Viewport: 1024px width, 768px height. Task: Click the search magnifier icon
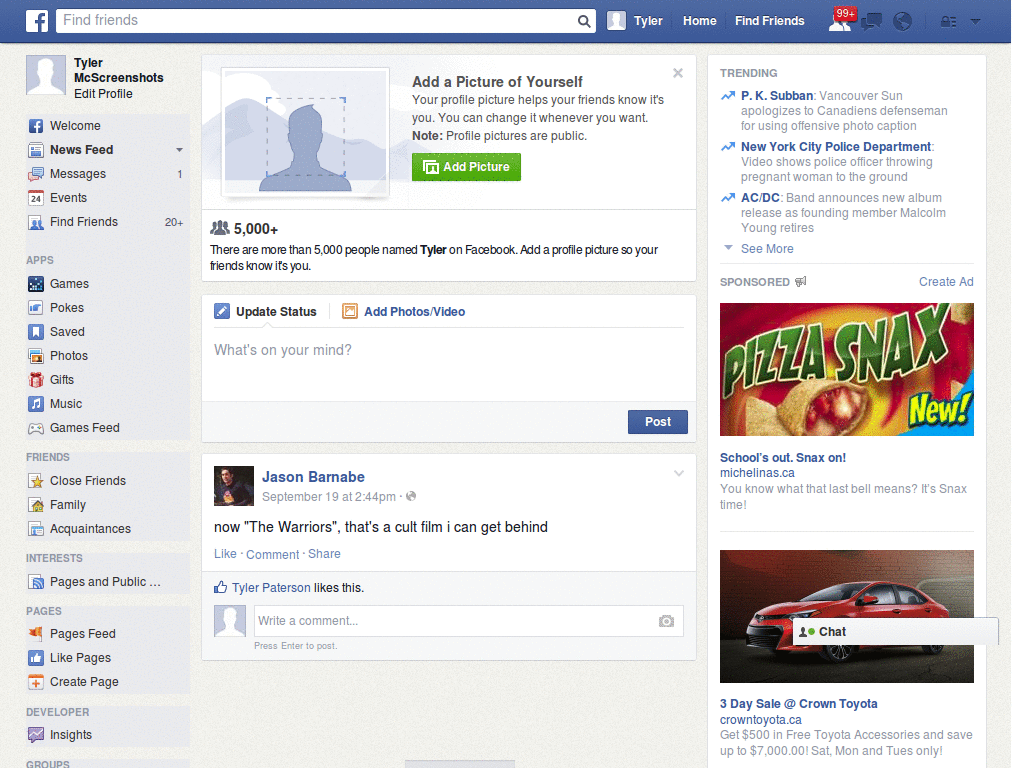584,21
